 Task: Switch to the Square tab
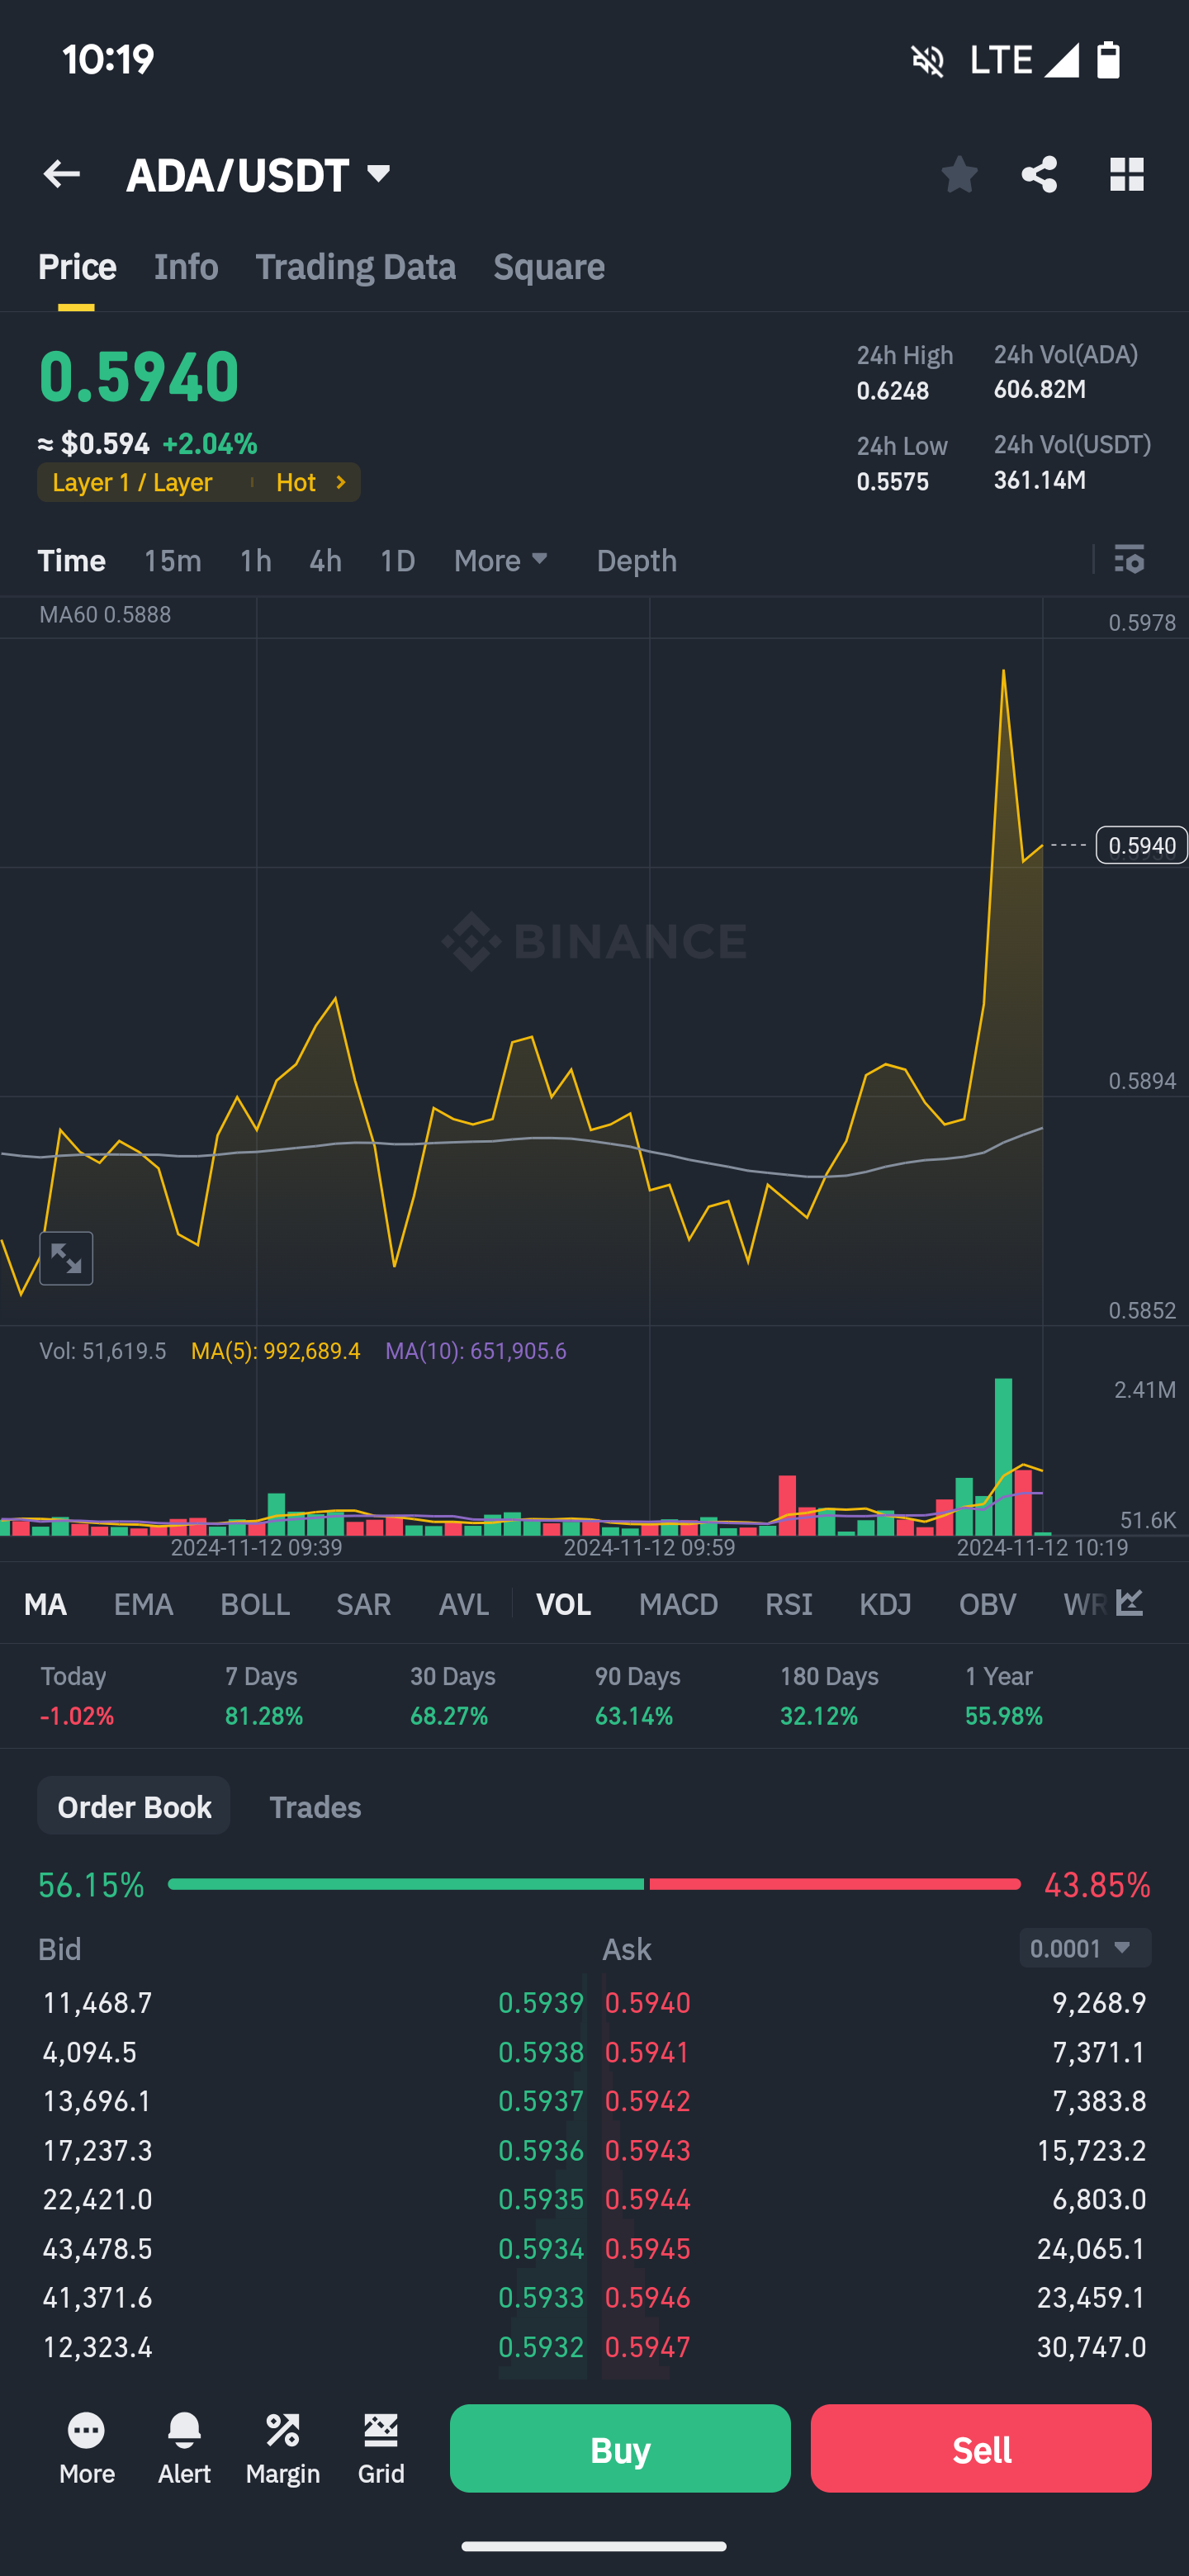[549, 267]
